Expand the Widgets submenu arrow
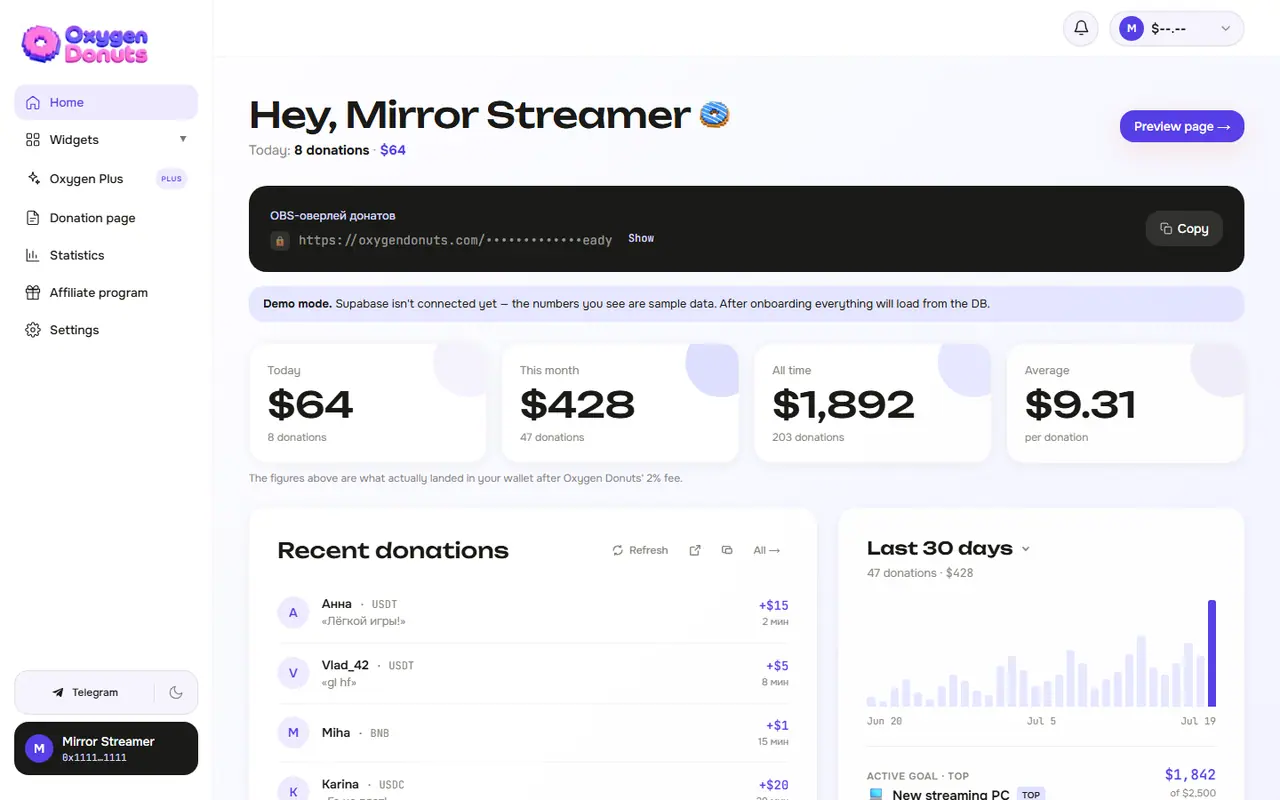The height and width of the screenshot is (800, 1280). click(183, 139)
